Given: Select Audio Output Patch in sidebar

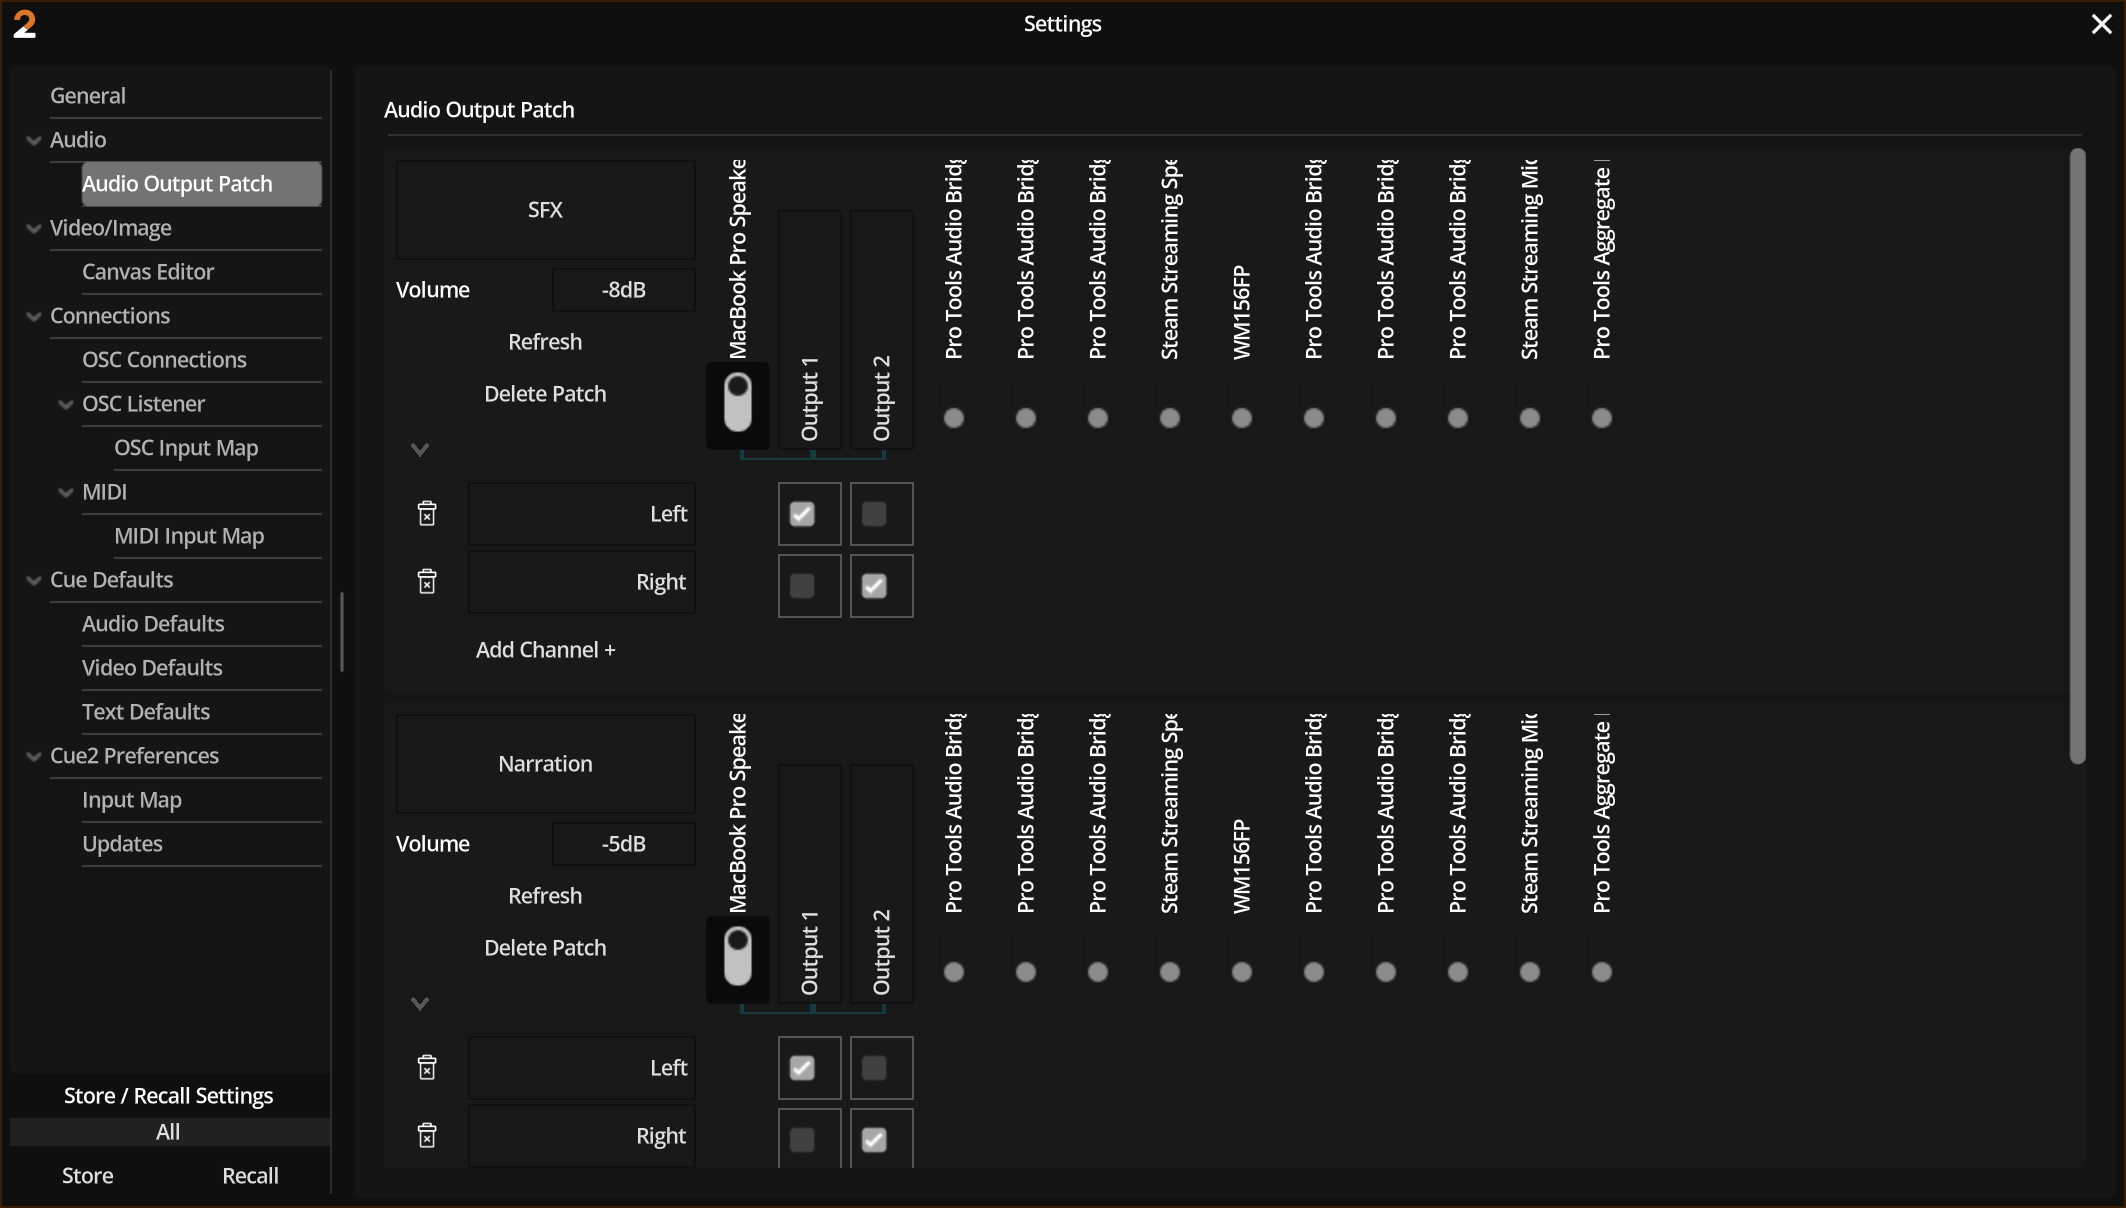Looking at the screenshot, I should [x=202, y=184].
